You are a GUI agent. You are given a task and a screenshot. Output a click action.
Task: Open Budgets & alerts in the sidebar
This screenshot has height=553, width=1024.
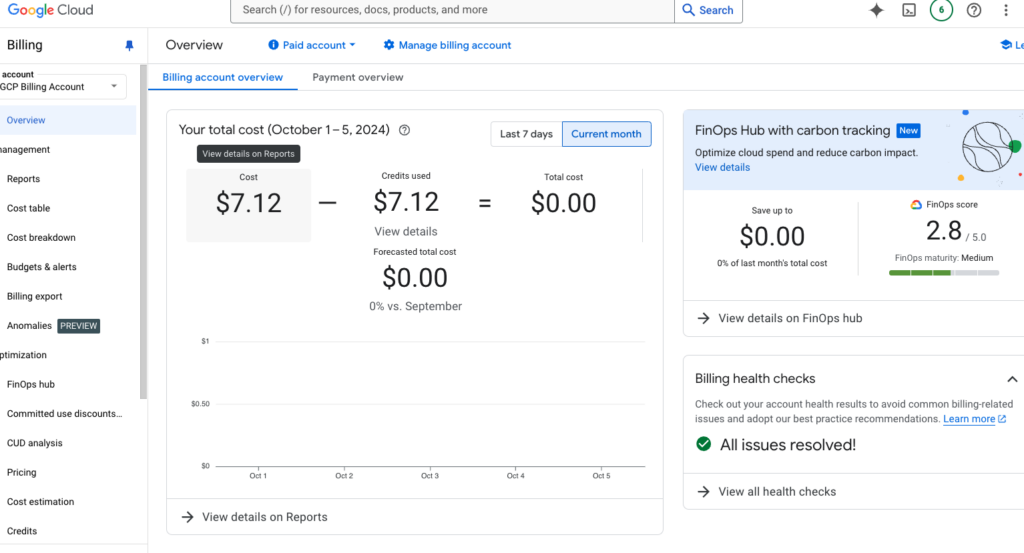41,267
